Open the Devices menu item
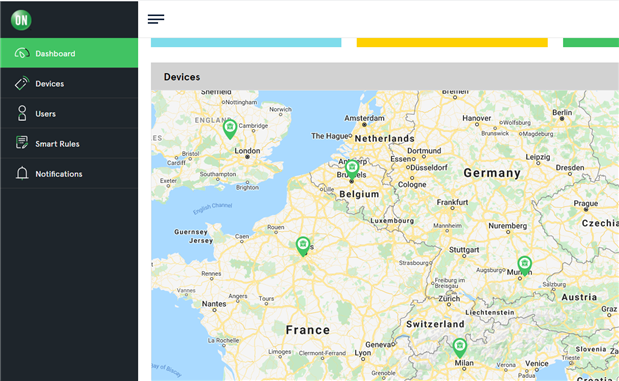This screenshot has height=381, width=619. pyautogui.click(x=69, y=83)
